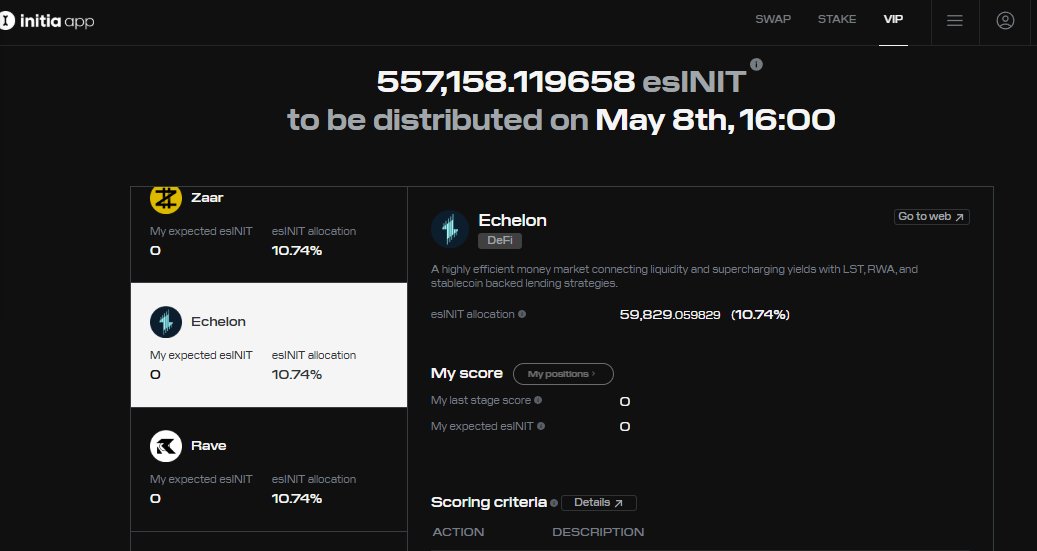Open scoring criteria Details link
The image size is (1037, 551).
(x=598, y=503)
